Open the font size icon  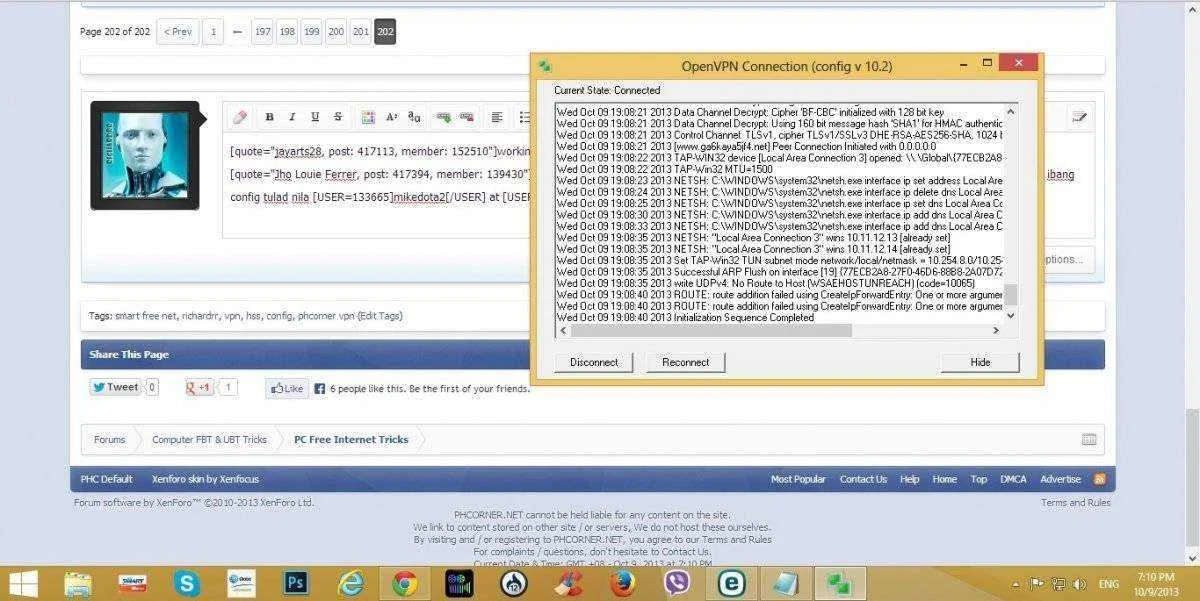[392, 117]
